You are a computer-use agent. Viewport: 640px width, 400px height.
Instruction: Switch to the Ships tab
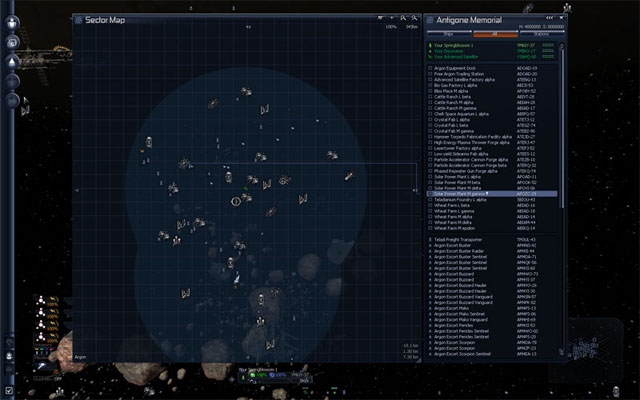click(x=448, y=34)
